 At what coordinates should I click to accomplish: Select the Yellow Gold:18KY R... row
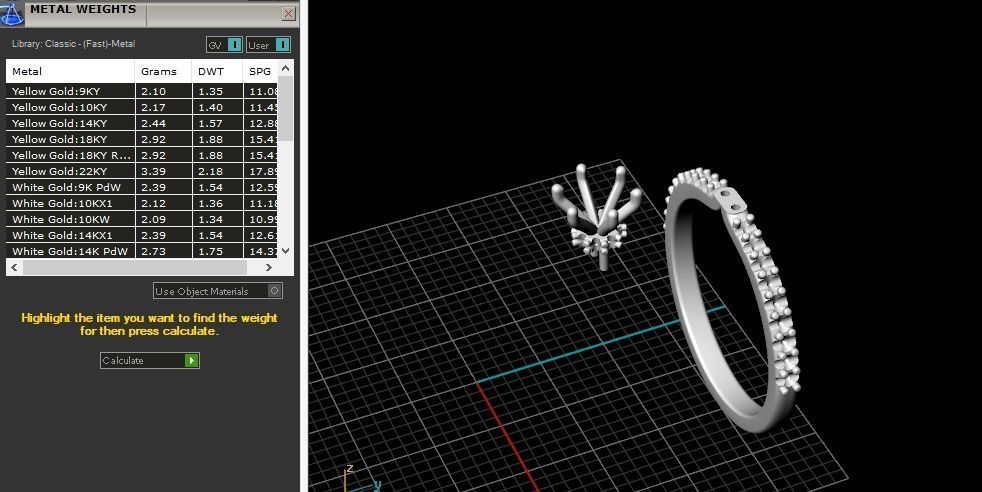(142, 155)
